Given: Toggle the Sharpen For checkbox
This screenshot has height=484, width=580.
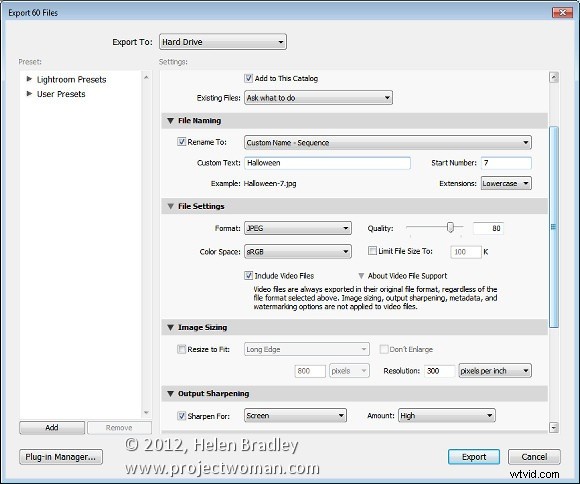Looking at the screenshot, I should [x=181, y=416].
